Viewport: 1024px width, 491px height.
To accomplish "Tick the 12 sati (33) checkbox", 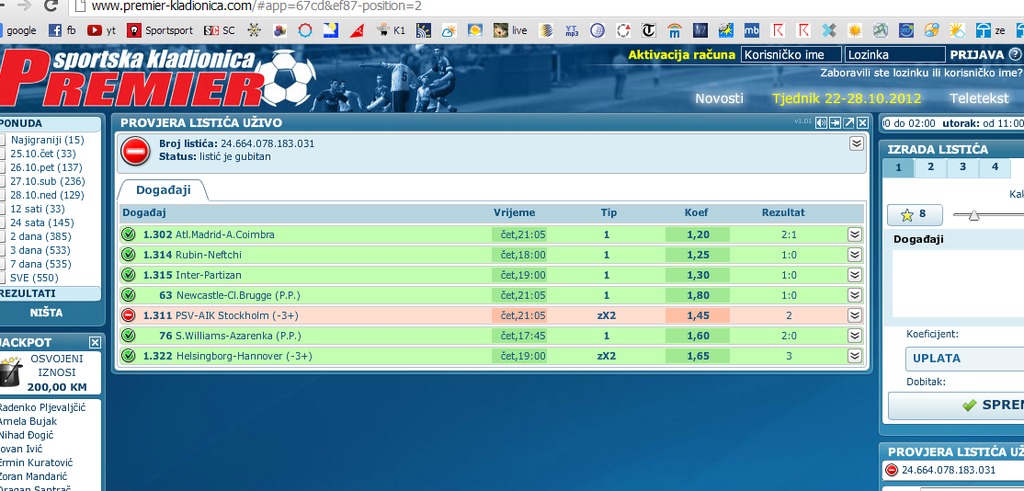I will (3, 209).
